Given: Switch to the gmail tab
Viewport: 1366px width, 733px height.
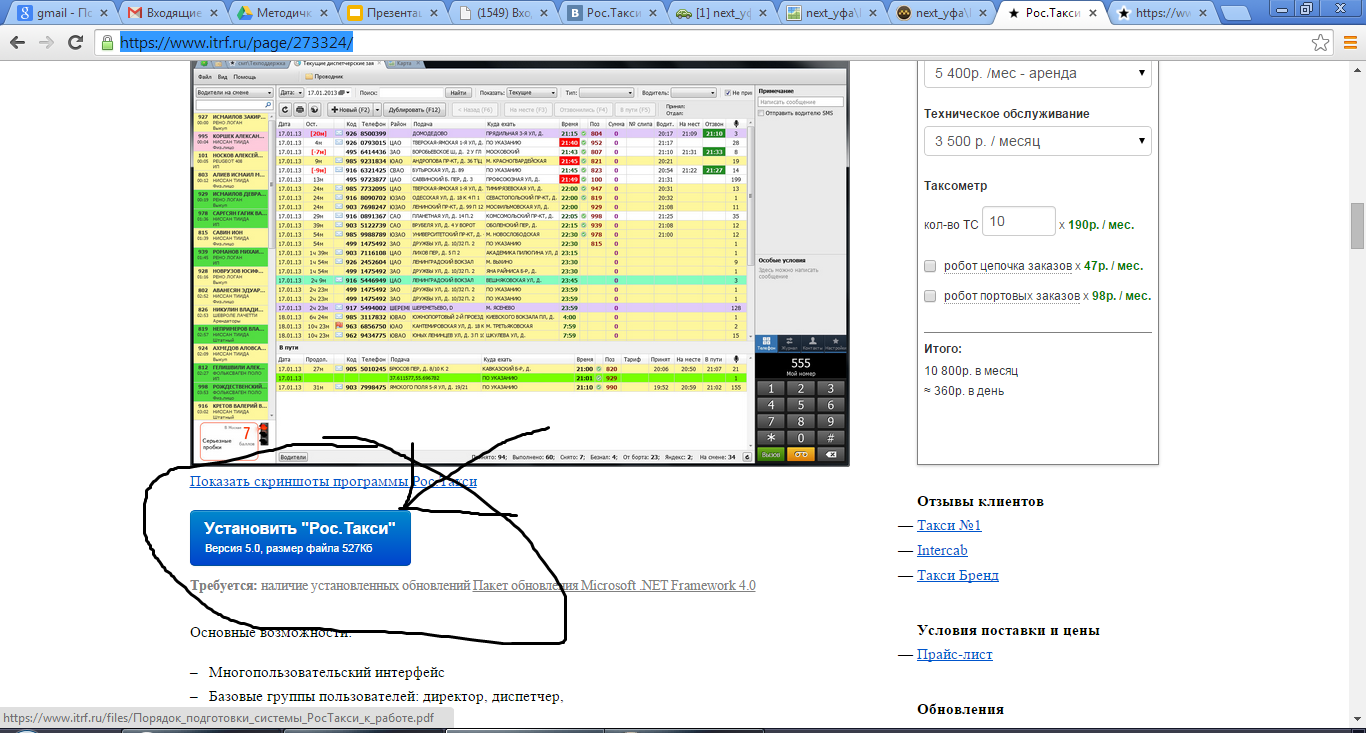Looking at the screenshot, I should (58, 13).
